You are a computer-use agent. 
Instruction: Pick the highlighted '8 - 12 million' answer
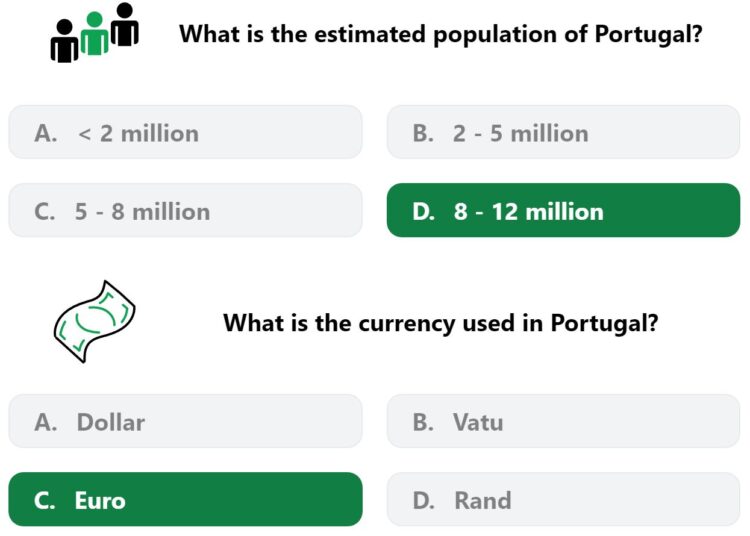tap(563, 210)
